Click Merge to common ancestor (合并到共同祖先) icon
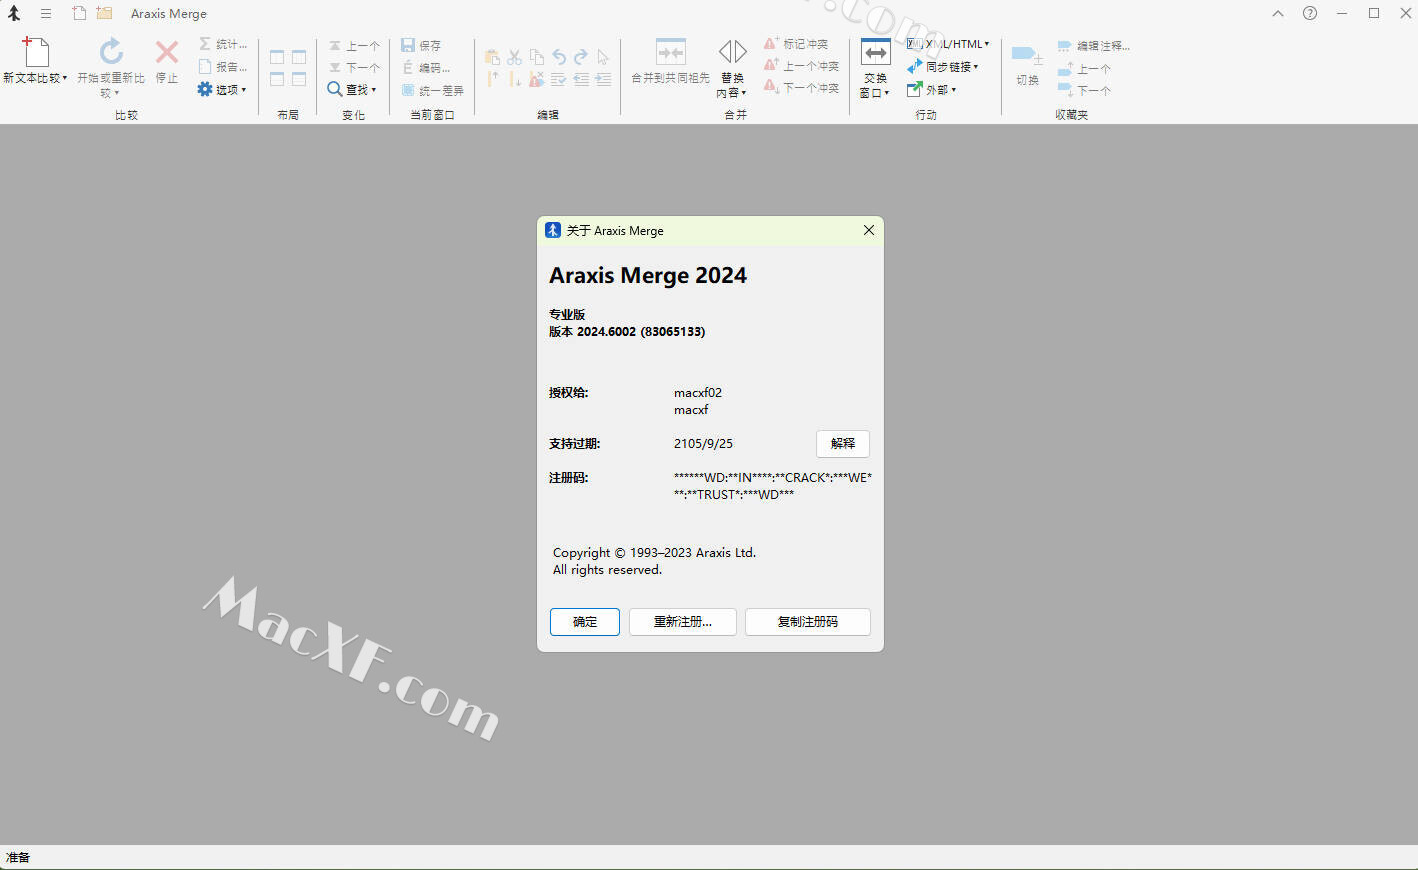The width and height of the screenshot is (1418, 870). tap(670, 52)
